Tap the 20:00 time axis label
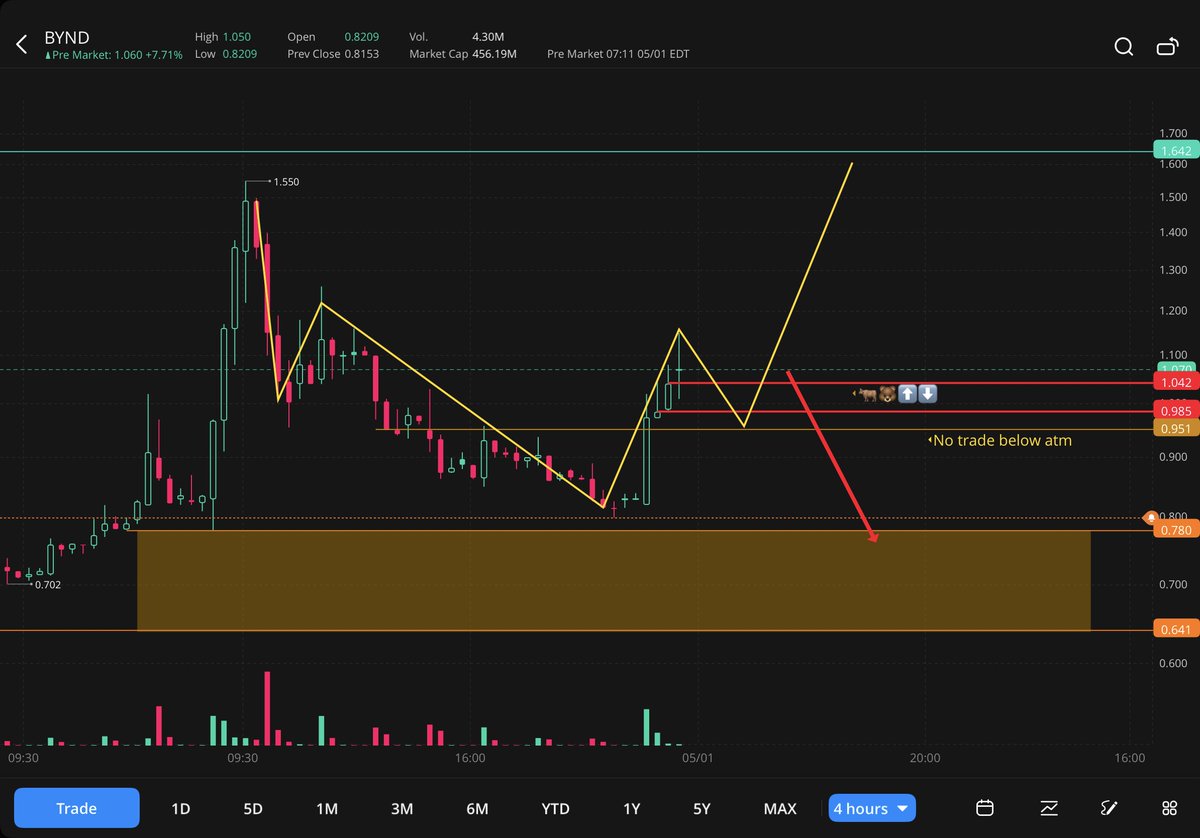The width and height of the screenshot is (1200, 838). point(925,759)
